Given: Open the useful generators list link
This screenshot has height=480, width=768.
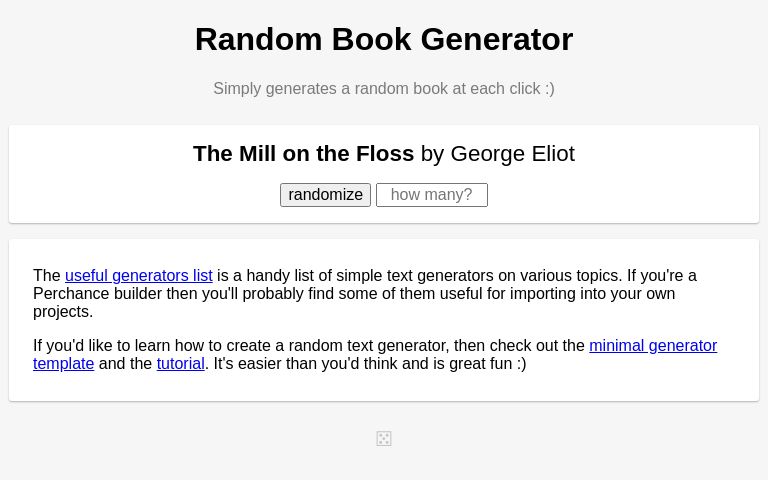Looking at the screenshot, I should coord(139,276).
